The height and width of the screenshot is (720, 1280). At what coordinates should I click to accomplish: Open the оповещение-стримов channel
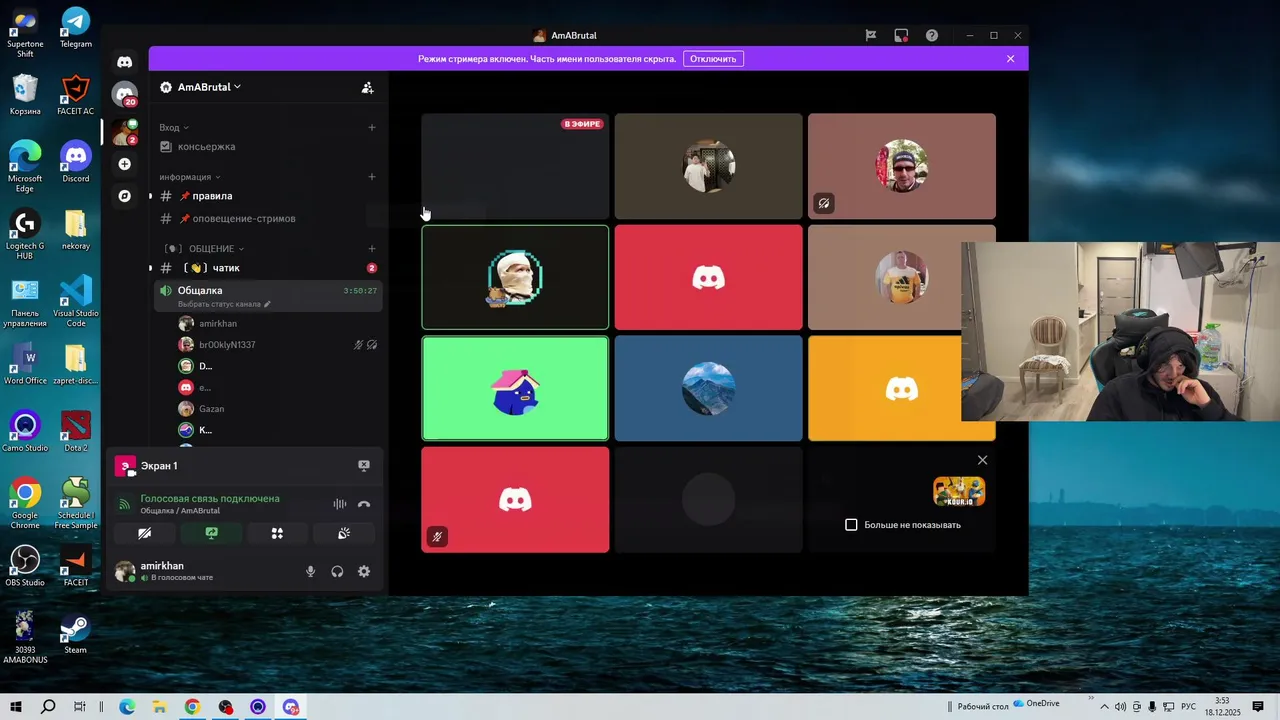tap(268, 218)
